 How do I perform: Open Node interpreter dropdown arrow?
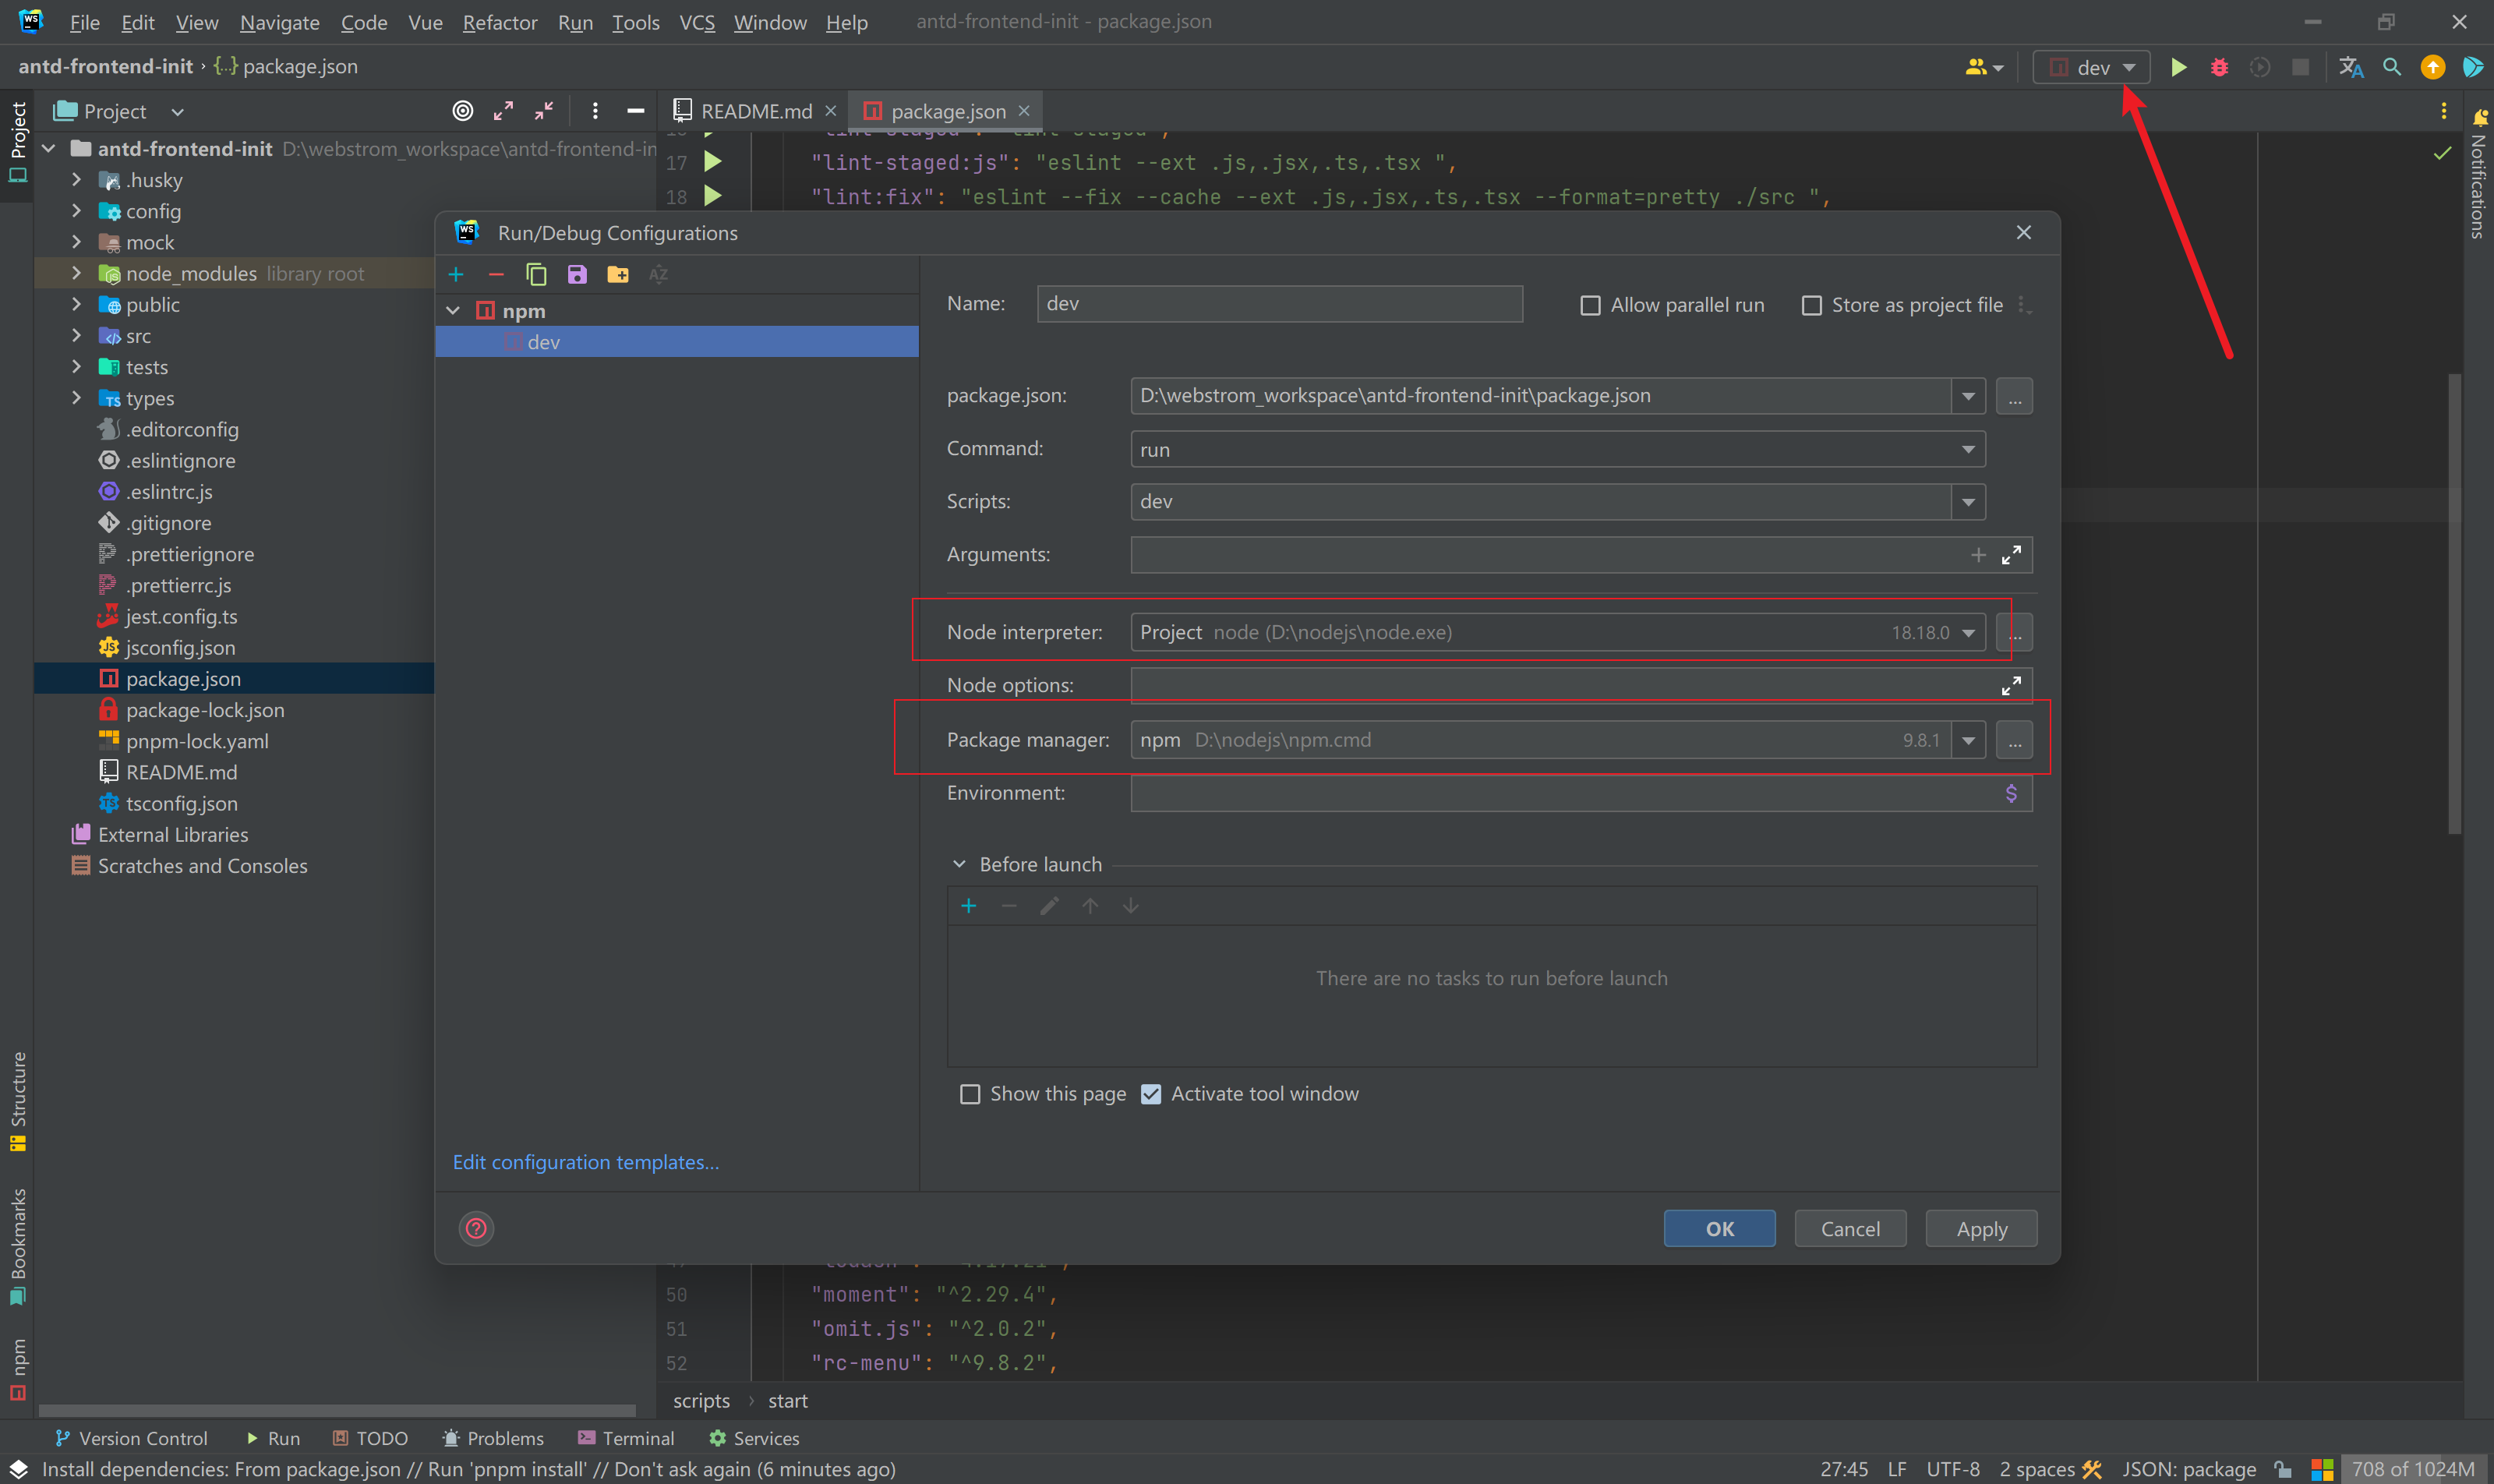[1968, 632]
